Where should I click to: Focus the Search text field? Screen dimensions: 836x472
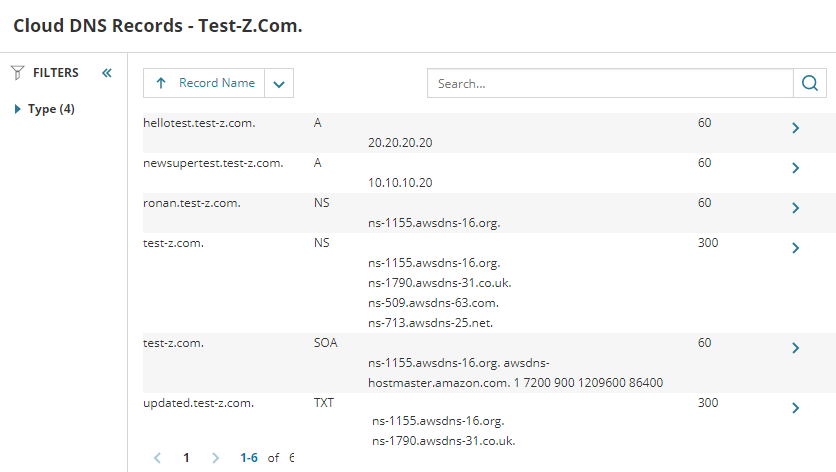(x=610, y=84)
